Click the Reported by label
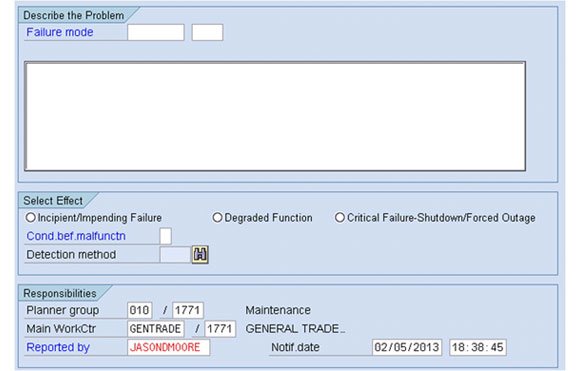Viewport: 580px width, 371px height. (58, 347)
